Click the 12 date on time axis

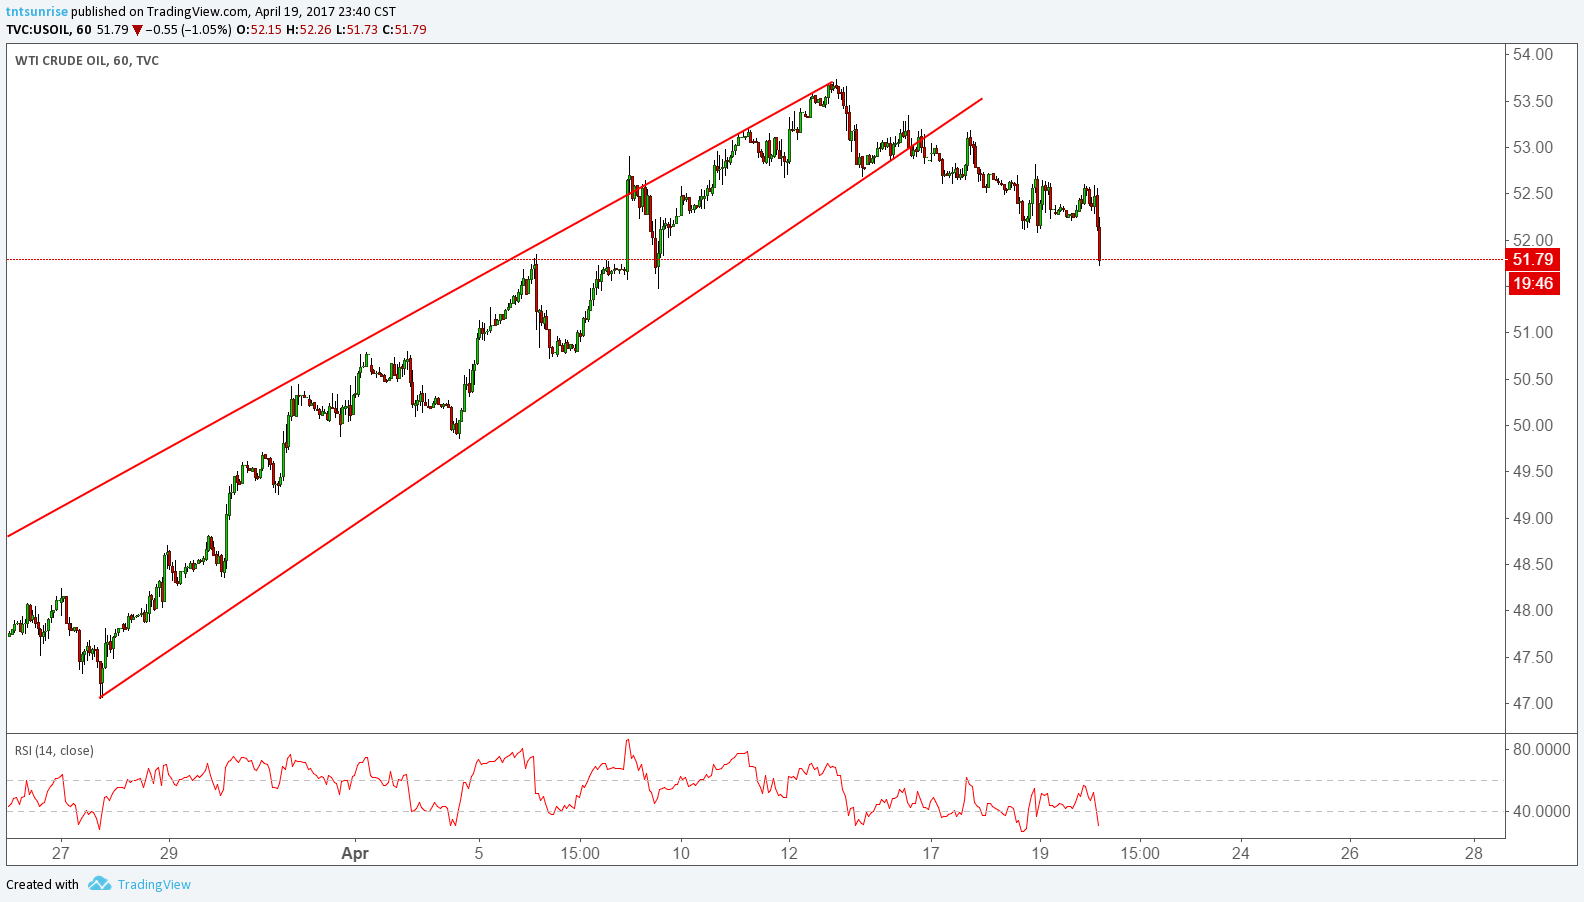(790, 853)
